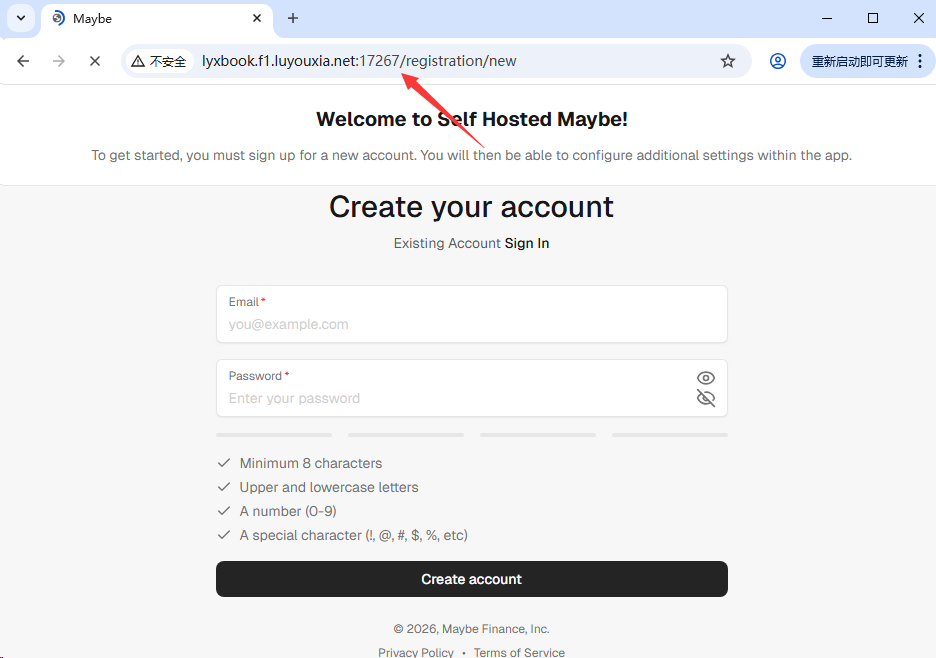Open the Privacy Policy link
Viewport: 936px width, 658px height.
[x=416, y=652]
